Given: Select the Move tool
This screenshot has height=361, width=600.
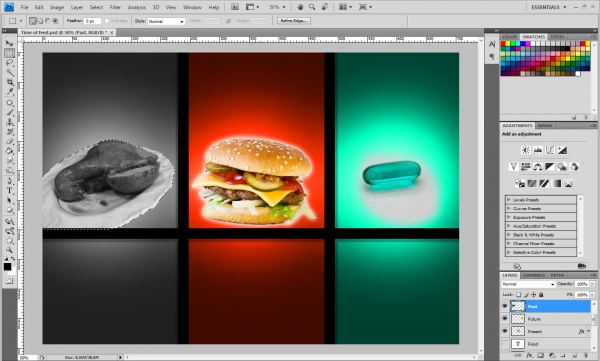Looking at the screenshot, I should [x=9, y=43].
